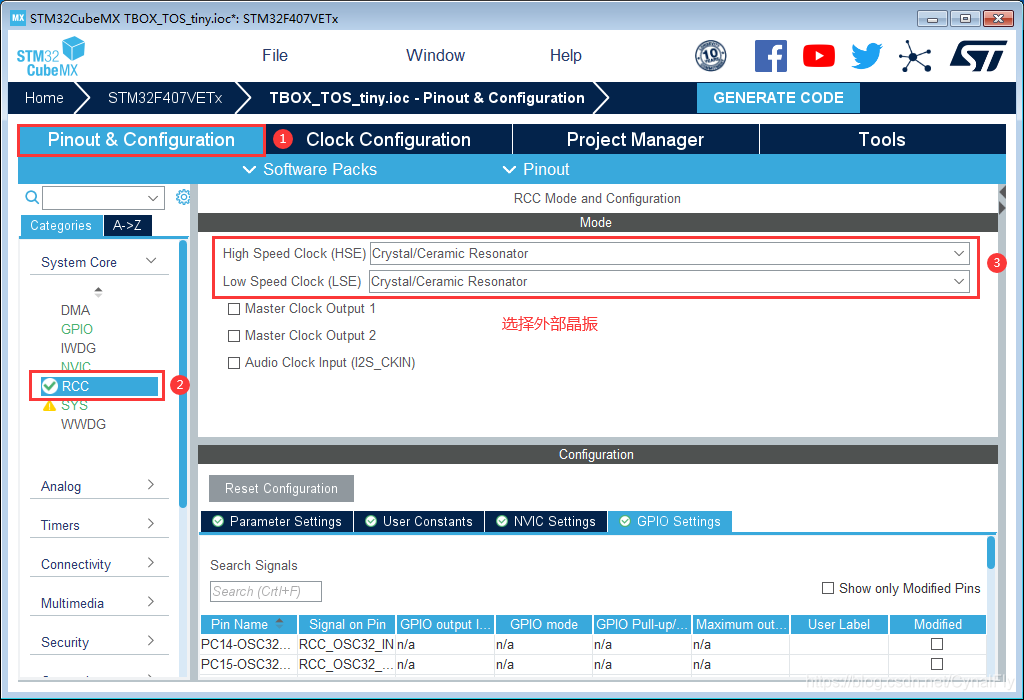Toggle Show only Modified Pins checkbox
This screenshot has height=700, width=1024.
coord(827,588)
